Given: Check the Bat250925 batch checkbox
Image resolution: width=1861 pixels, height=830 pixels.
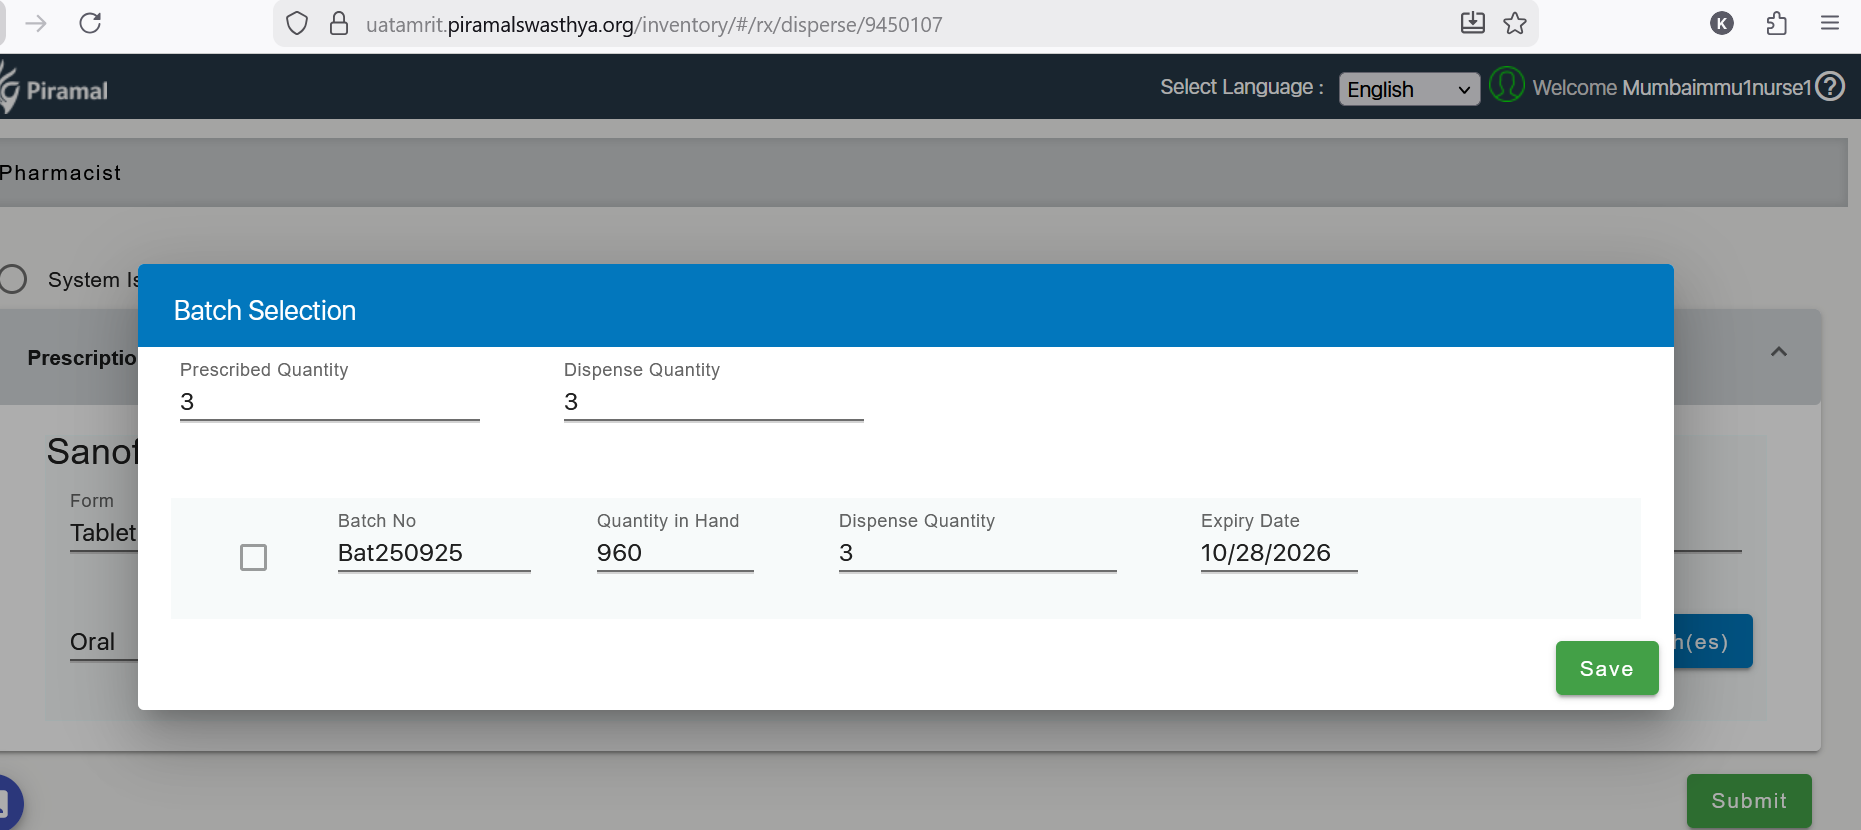Looking at the screenshot, I should coord(254,557).
